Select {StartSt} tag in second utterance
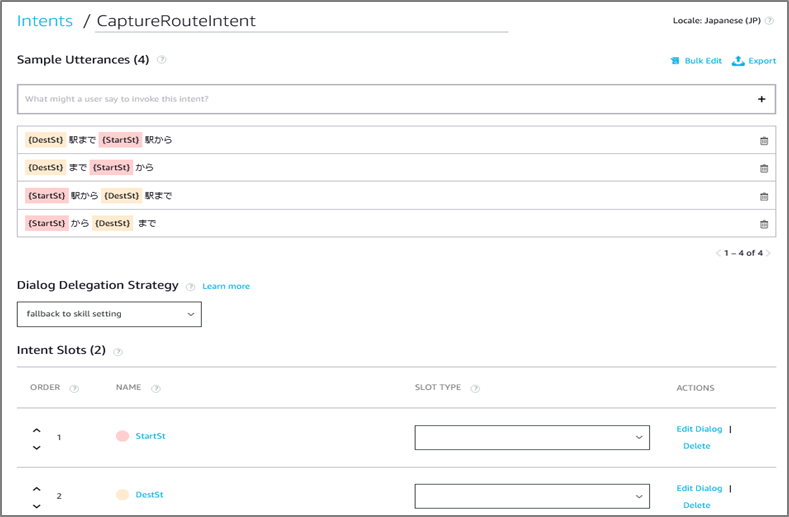789x517 pixels. 111,167
